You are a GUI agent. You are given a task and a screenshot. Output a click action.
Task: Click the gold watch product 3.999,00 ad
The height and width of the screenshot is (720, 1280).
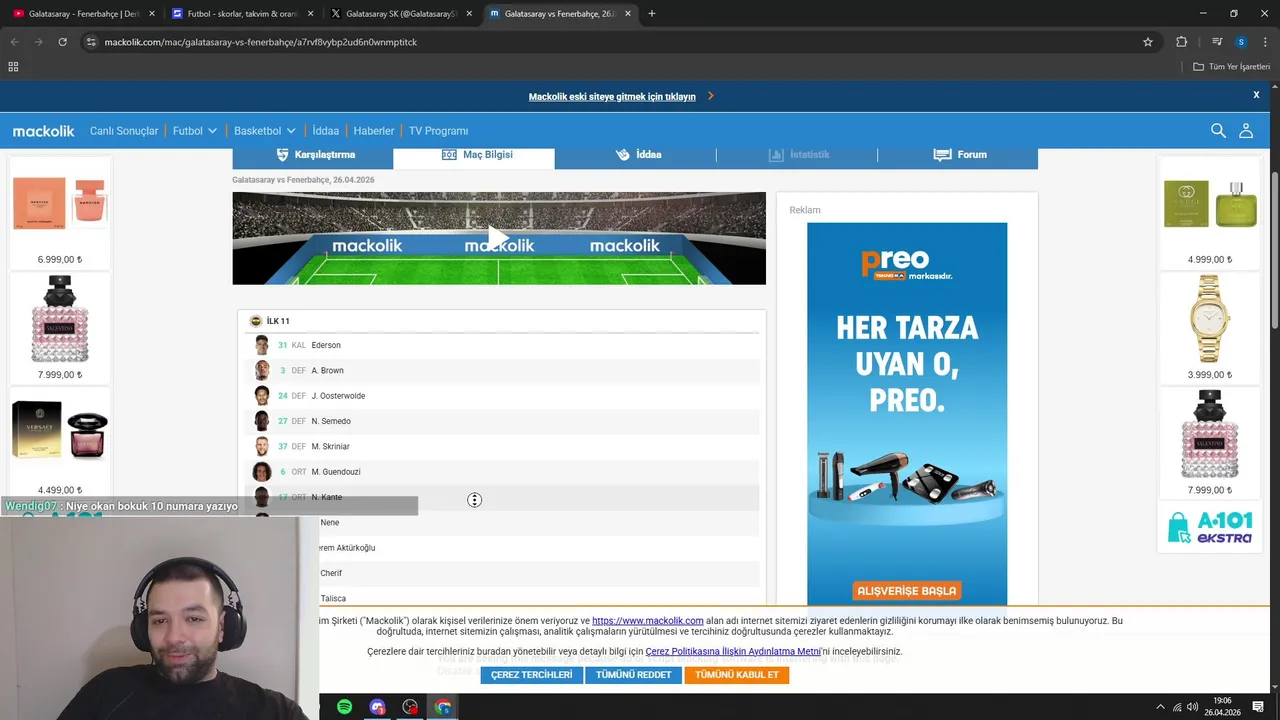pyautogui.click(x=1210, y=326)
